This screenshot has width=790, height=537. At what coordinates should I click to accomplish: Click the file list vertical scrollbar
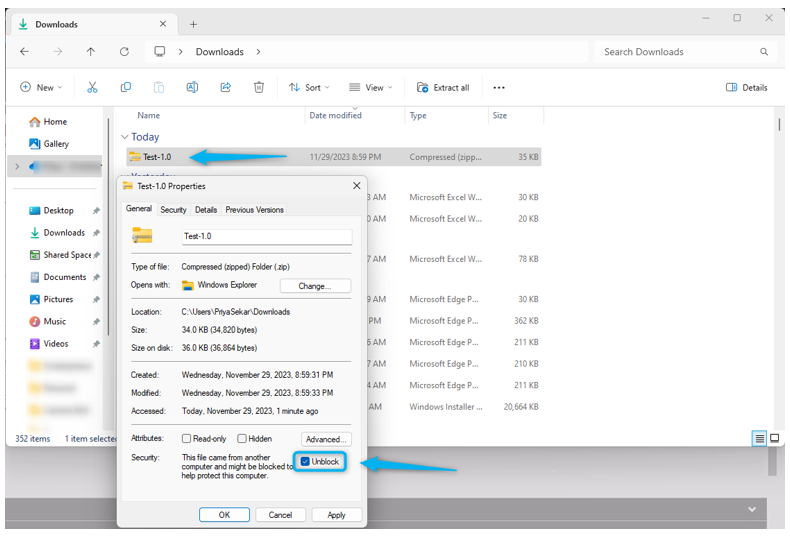pos(779,124)
